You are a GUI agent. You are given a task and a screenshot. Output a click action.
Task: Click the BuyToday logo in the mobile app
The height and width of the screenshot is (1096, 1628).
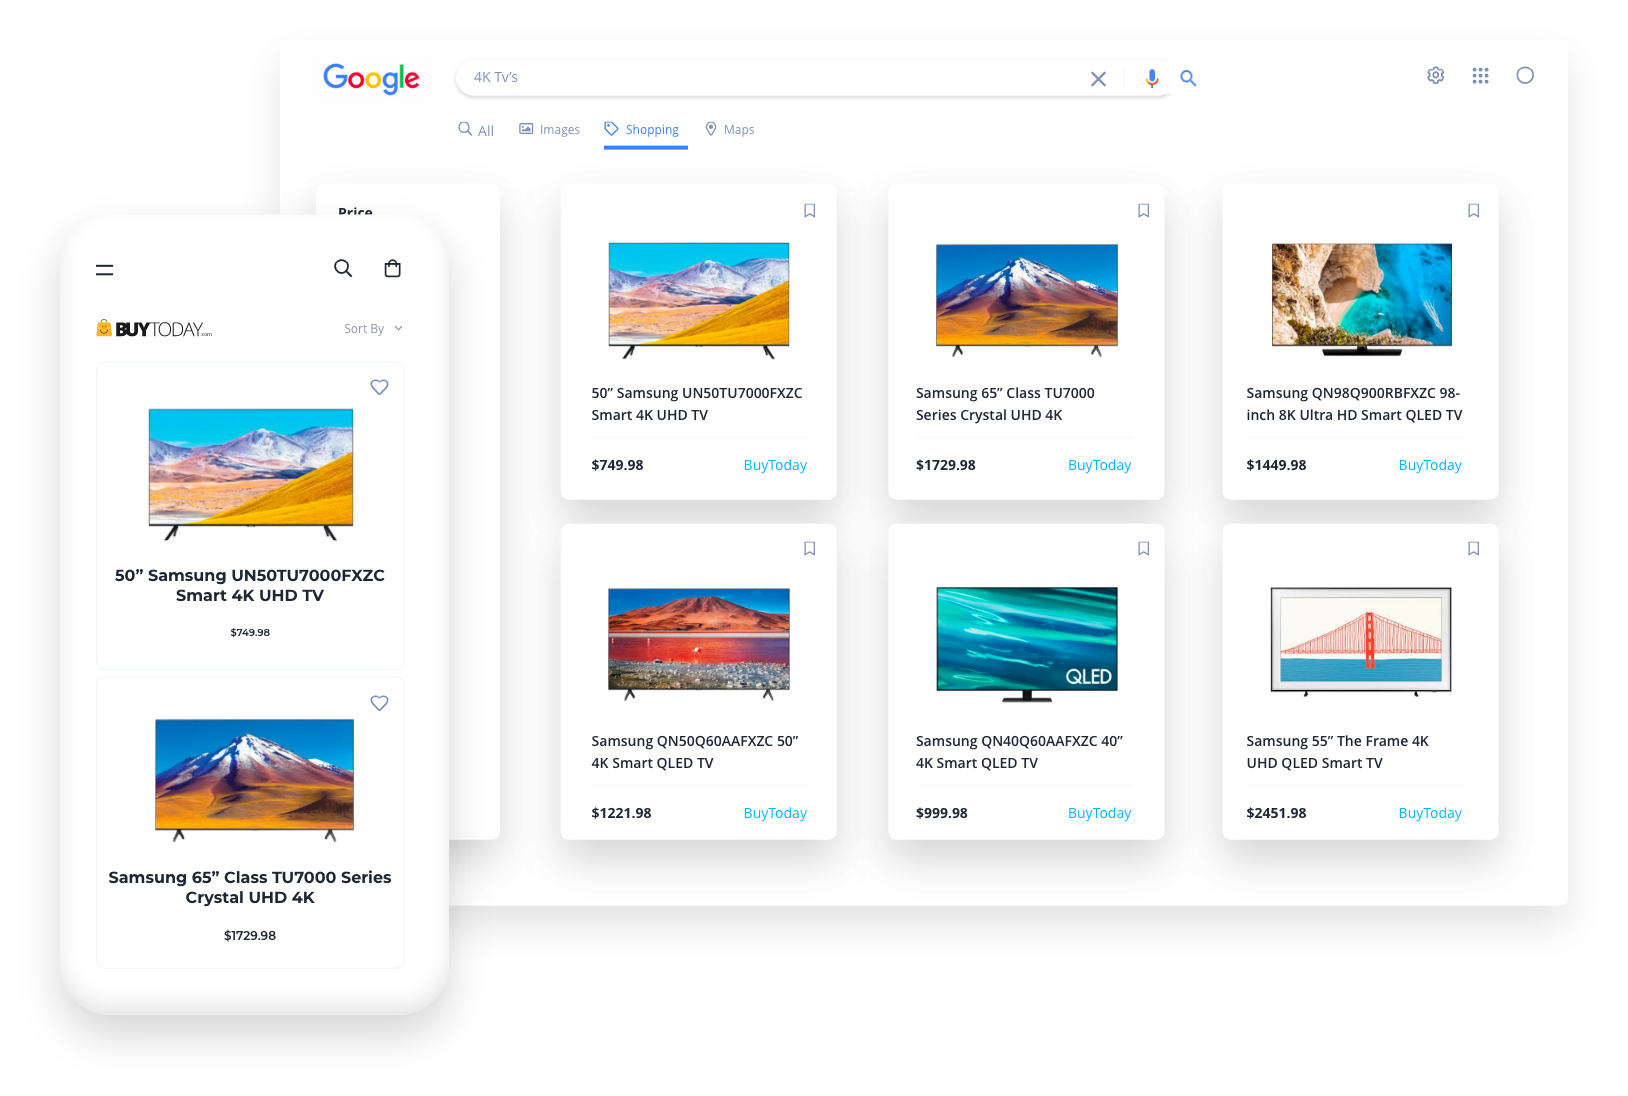(x=154, y=329)
